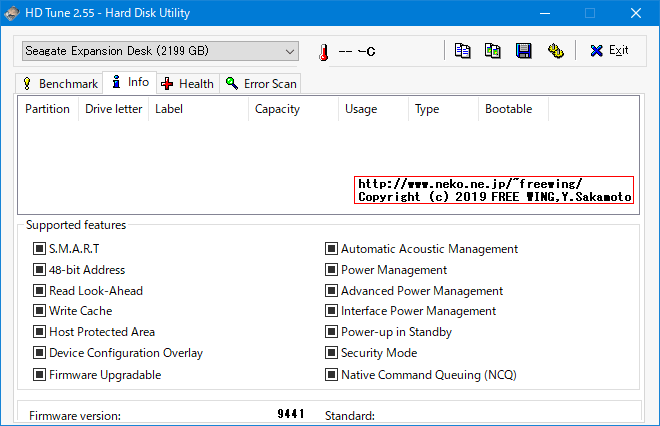Image resolution: width=660 pixels, height=426 pixels.
Task: Click the copy screenshot to clipboard icon
Action: point(492,51)
